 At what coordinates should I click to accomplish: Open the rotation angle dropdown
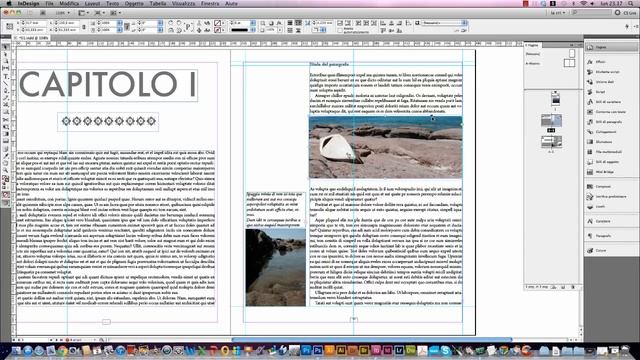click(160, 23)
